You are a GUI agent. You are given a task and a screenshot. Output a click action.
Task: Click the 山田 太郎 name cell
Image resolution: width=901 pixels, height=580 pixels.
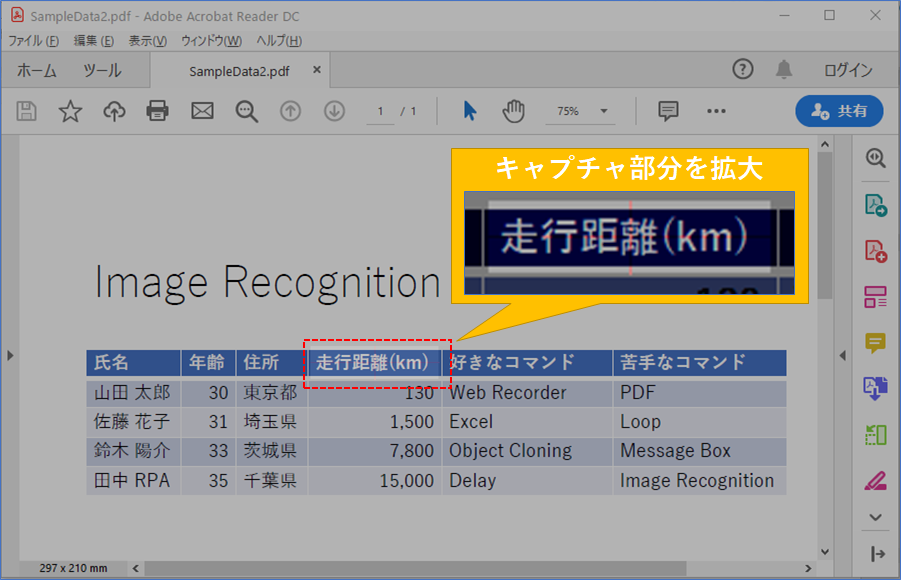tap(132, 393)
